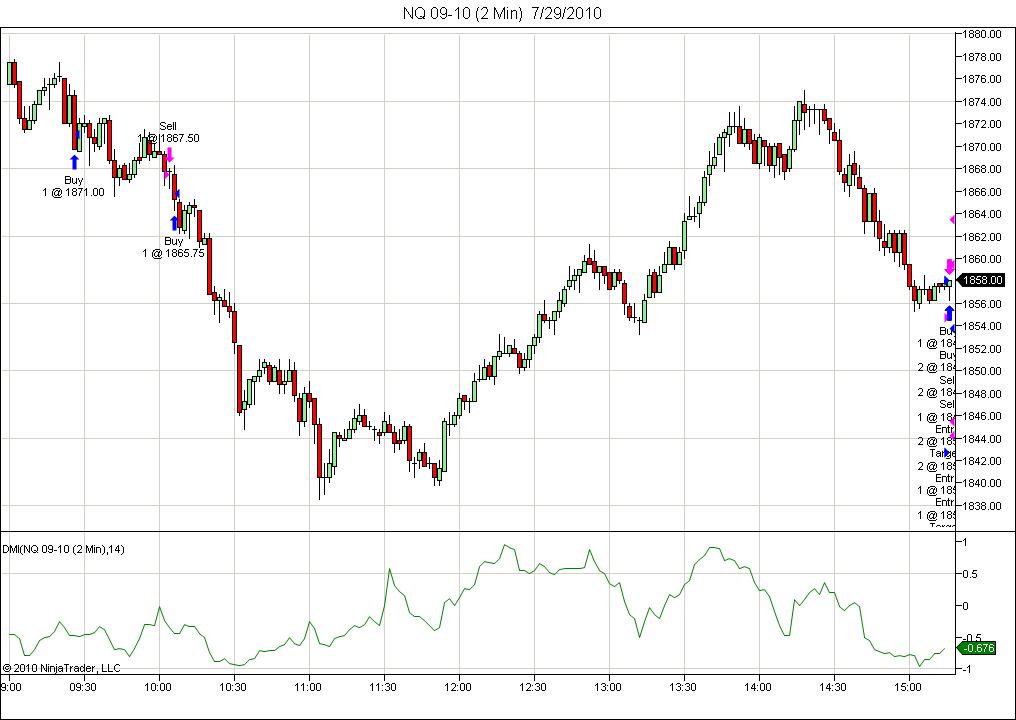Select the magenta diamond marker near 1864.00
Screen dimensions: 1016x720
tap(952, 220)
